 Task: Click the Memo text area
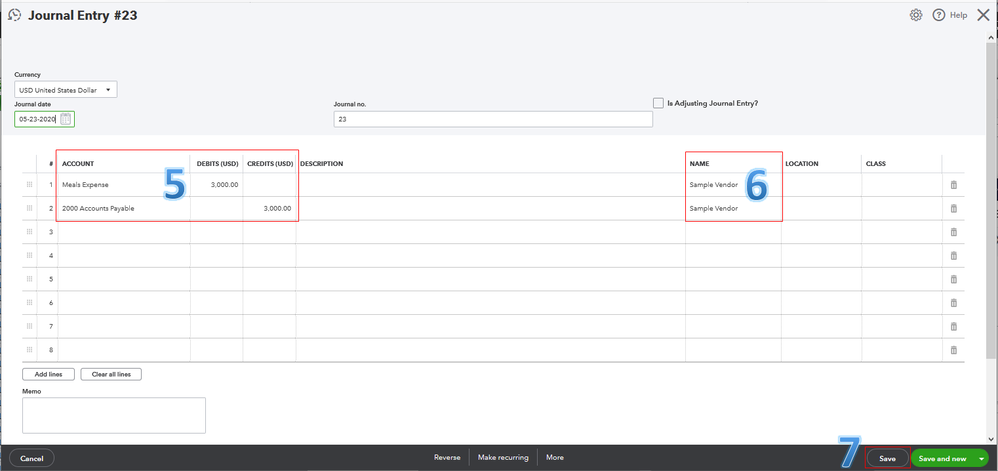click(114, 415)
